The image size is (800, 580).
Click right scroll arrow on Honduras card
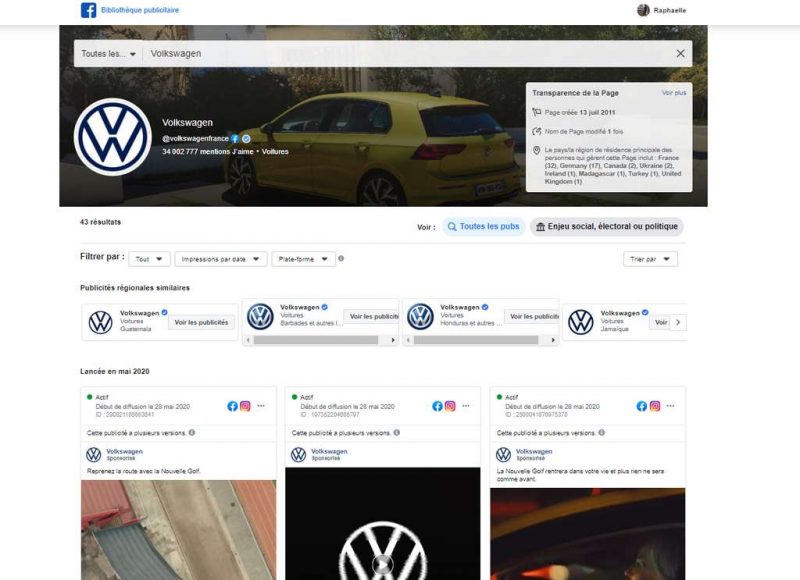click(x=553, y=340)
